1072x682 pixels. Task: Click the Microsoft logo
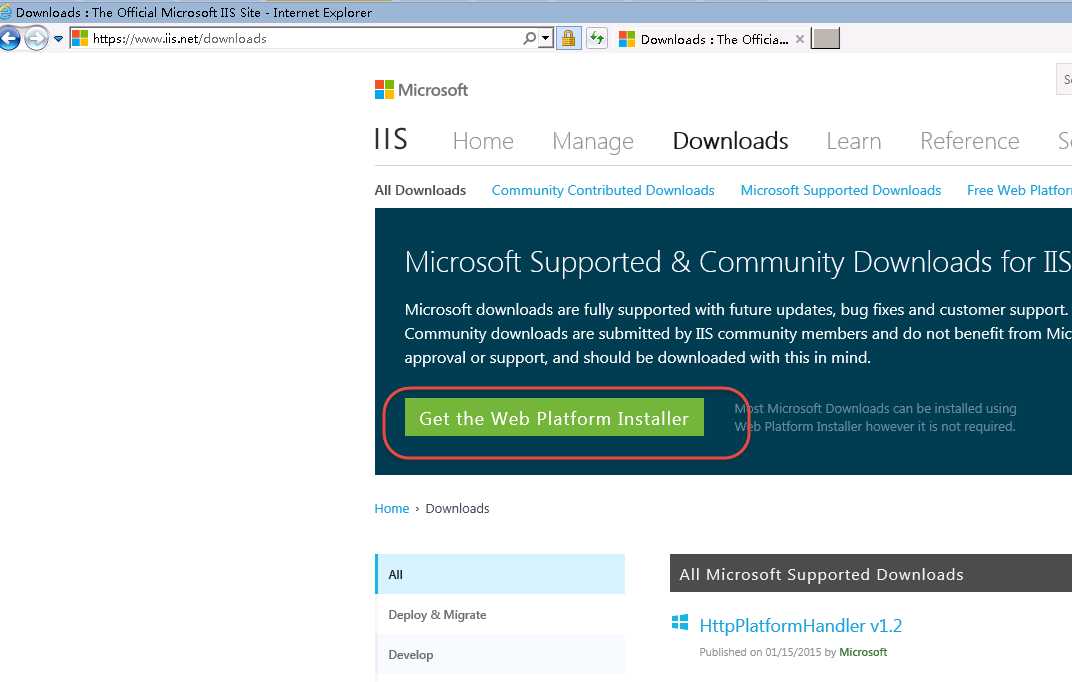(421, 90)
